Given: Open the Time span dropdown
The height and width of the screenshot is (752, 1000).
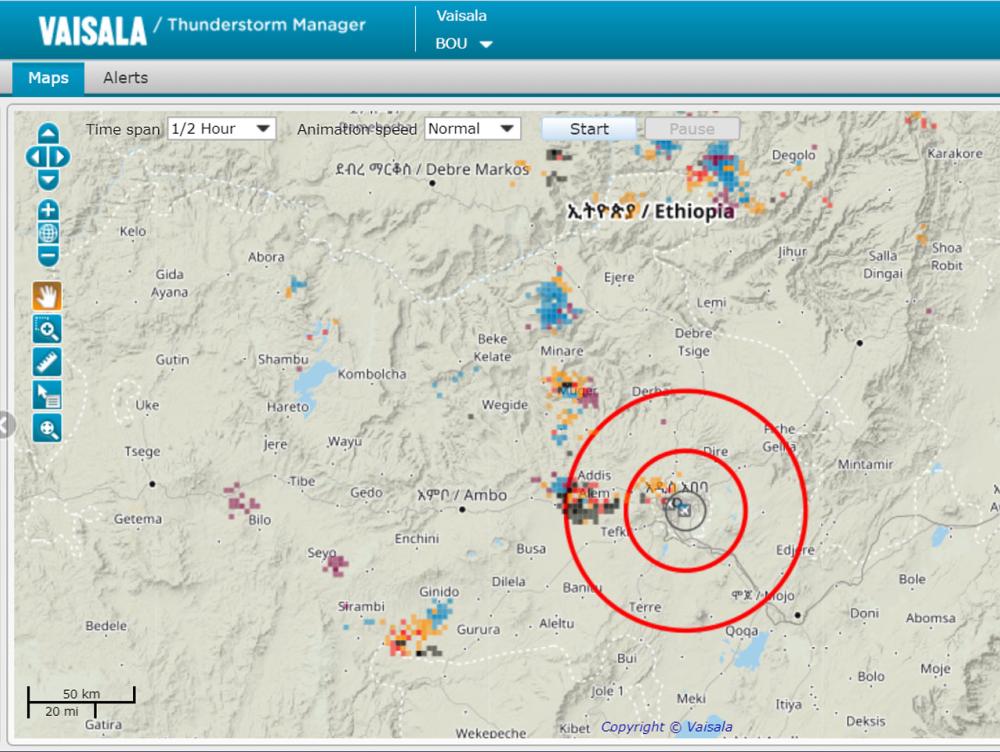Looking at the screenshot, I should point(221,129).
